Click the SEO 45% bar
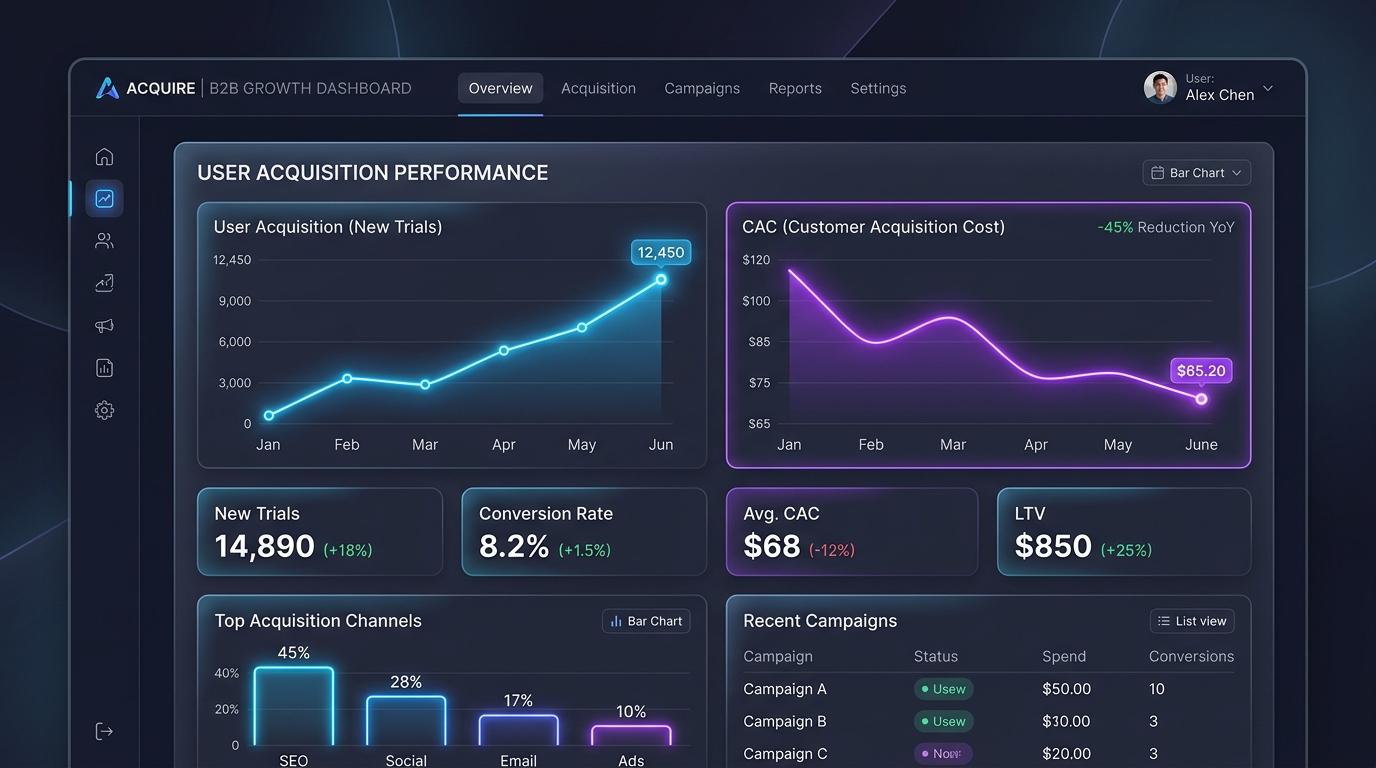The image size is (1376, 768). point(294,706)
